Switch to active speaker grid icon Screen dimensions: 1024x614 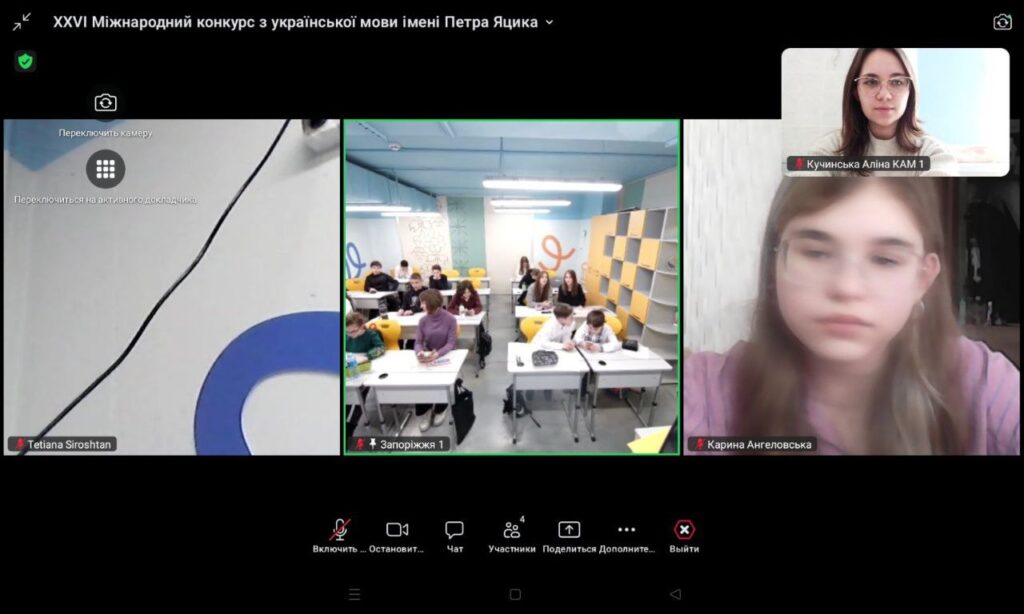point(105,169)
